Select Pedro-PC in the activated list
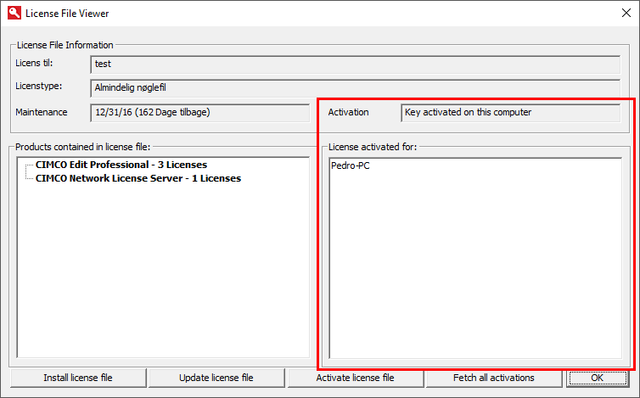 (350, 166)
